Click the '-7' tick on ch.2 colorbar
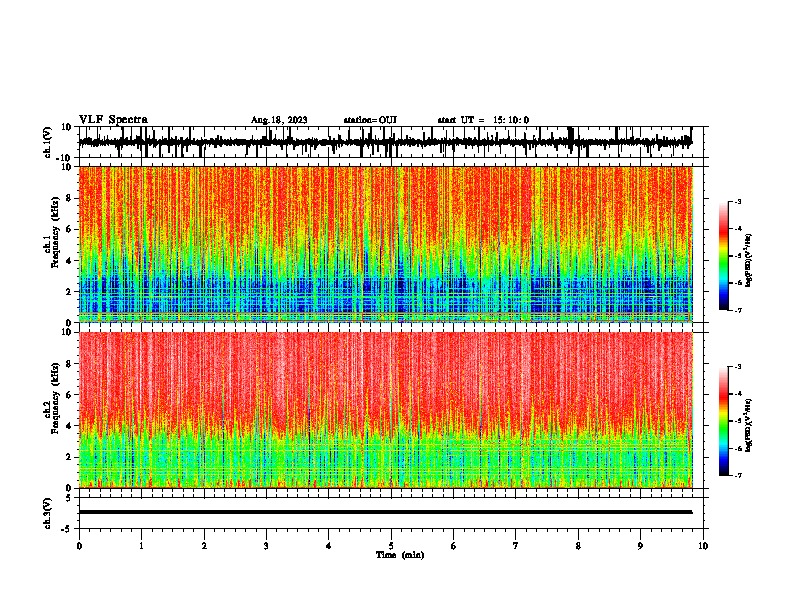Screen dimensions: 792x612 pos(738,475)
